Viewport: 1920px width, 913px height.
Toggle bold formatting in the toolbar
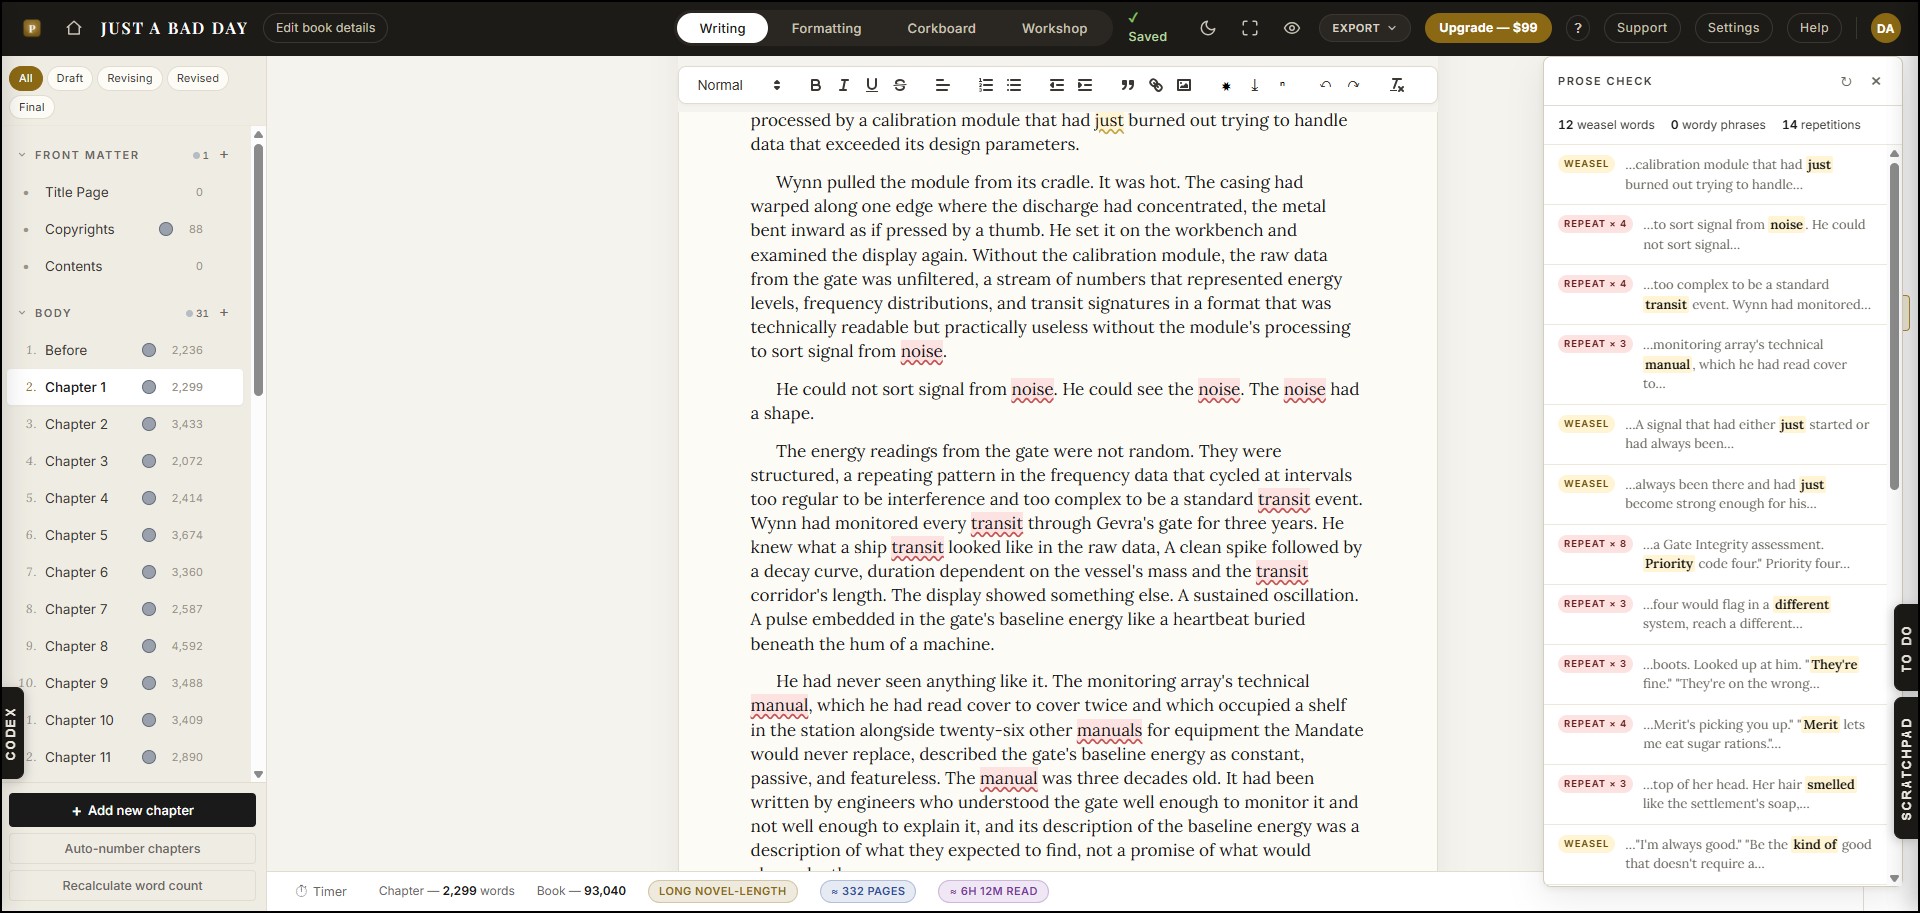815,85
